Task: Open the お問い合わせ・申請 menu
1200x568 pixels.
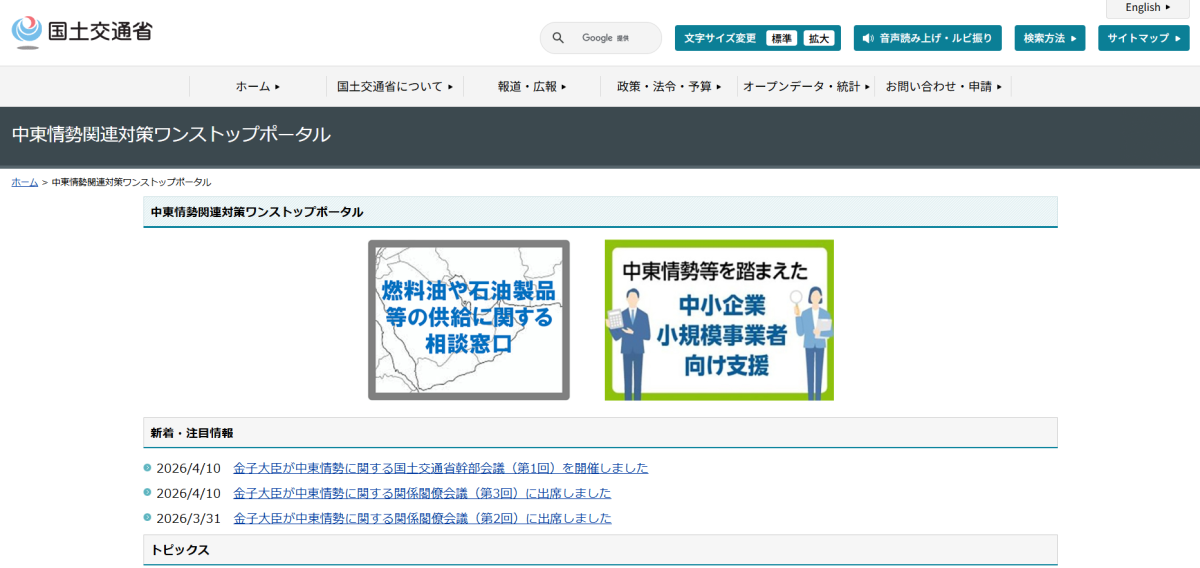Action: pos(943,87)
